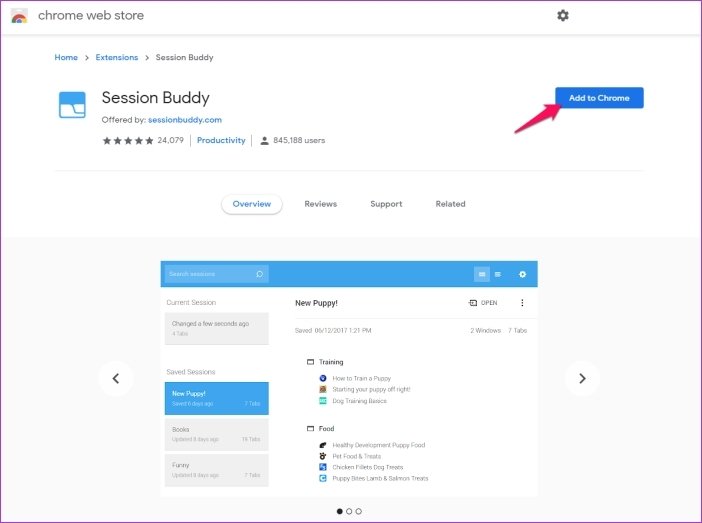Navigate to Home in the breadcrumb
702x523 pixels.
[66, 58]
